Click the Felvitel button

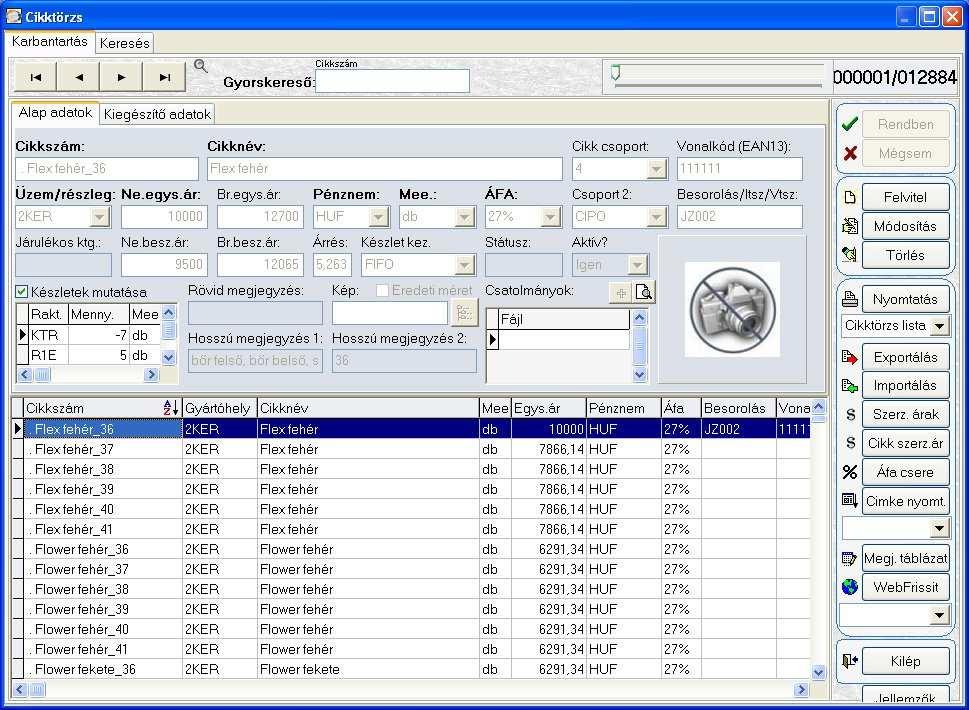pyautogui.click(x=905, y=197)
